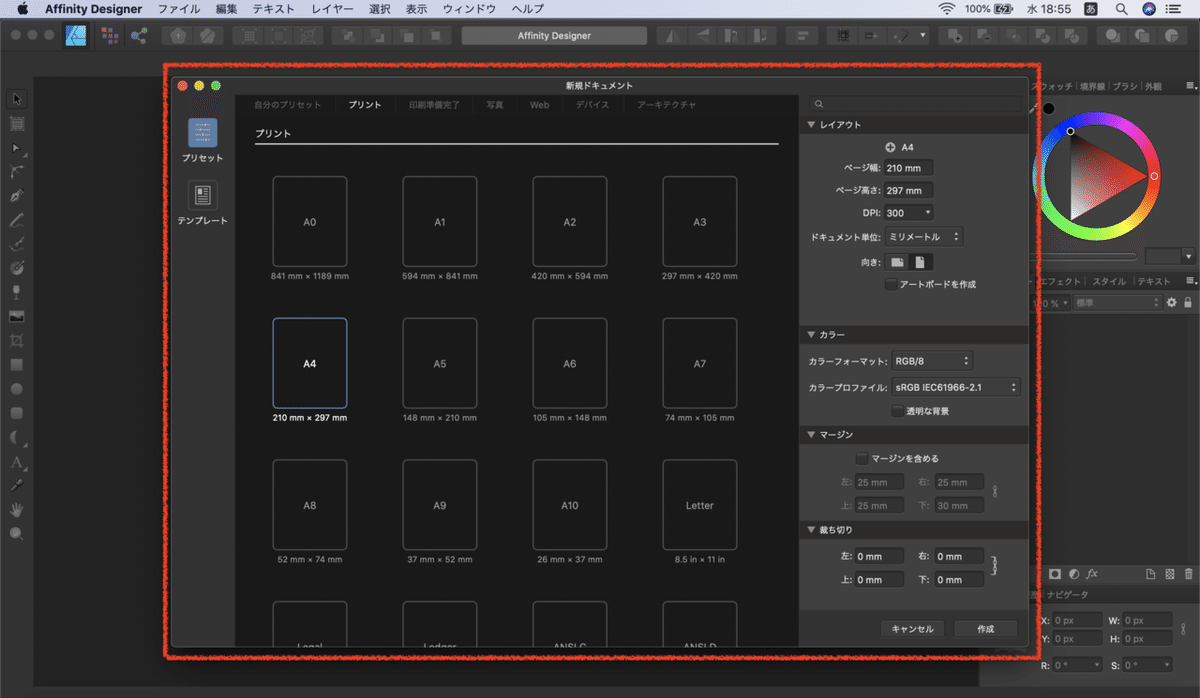Add custom preset plus button next to A4
Image resolution: width=1200 pixels, height=698 pixels.
[x=891, y=147]
